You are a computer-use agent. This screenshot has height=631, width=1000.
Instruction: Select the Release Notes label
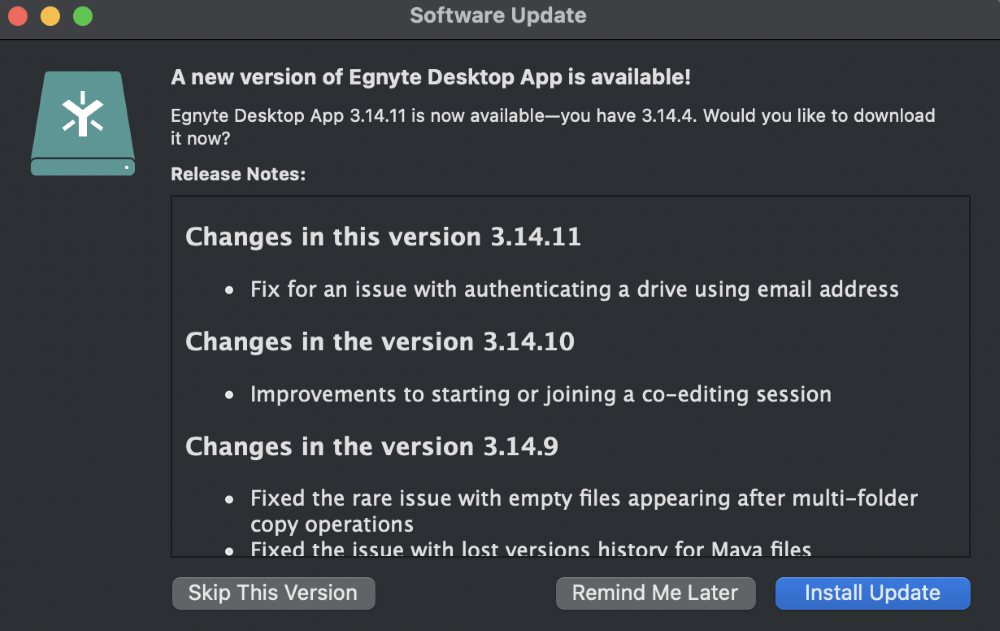coord(238,173)
